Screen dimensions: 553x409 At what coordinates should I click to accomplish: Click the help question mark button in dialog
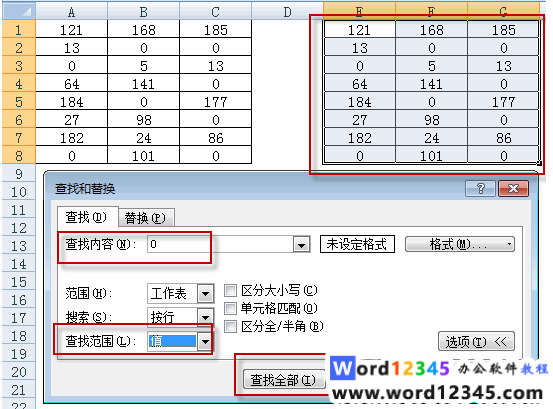click(481, 189)
